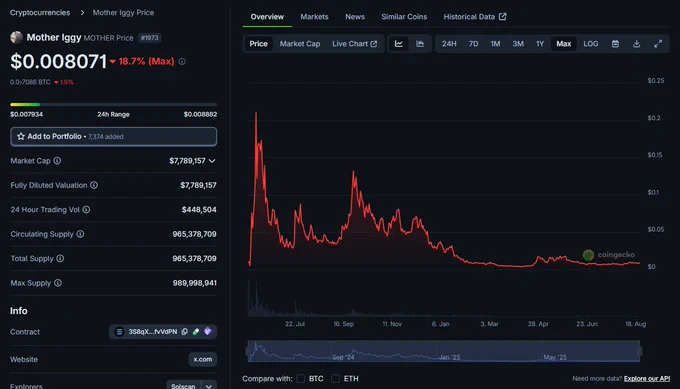Click the Solana chain icon in contract
This screenshot has height=389, width=680.
click(x=119, y=332)
